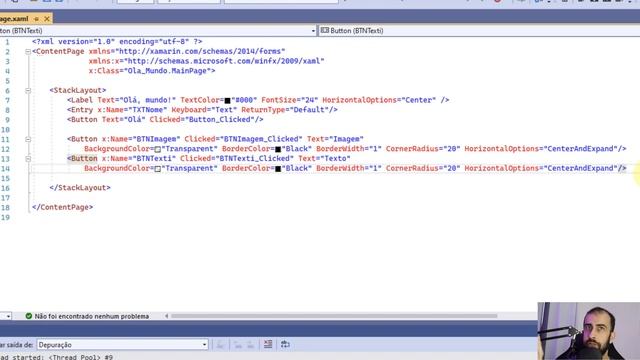Click the closing </ContentPage> tag
Viewport: 640px width, 360px height.
pos(62,207)
